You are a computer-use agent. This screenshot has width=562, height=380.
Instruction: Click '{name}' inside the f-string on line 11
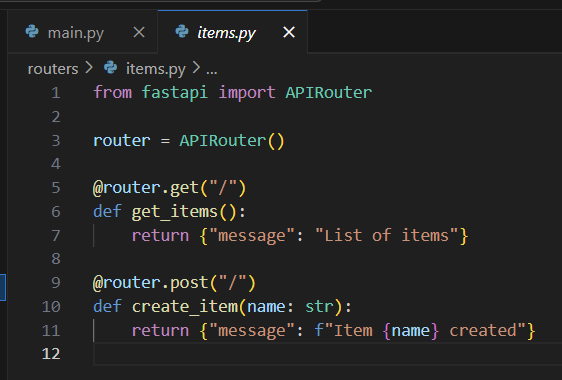point(411,330)
